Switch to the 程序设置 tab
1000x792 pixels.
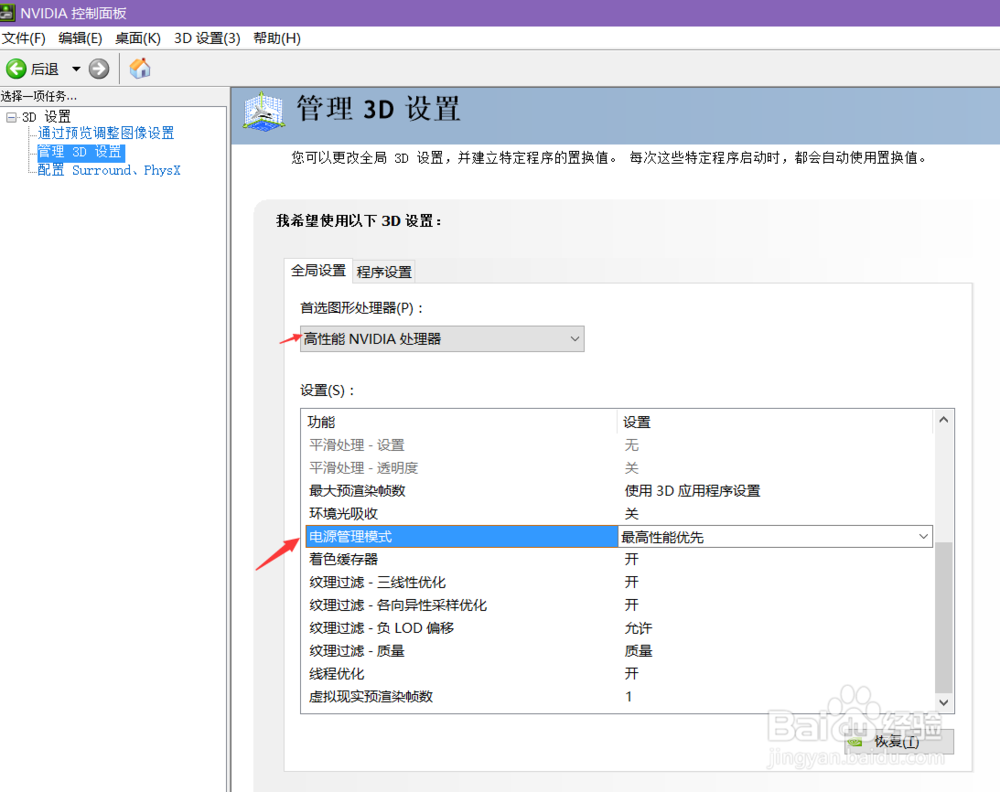point(383,271)
